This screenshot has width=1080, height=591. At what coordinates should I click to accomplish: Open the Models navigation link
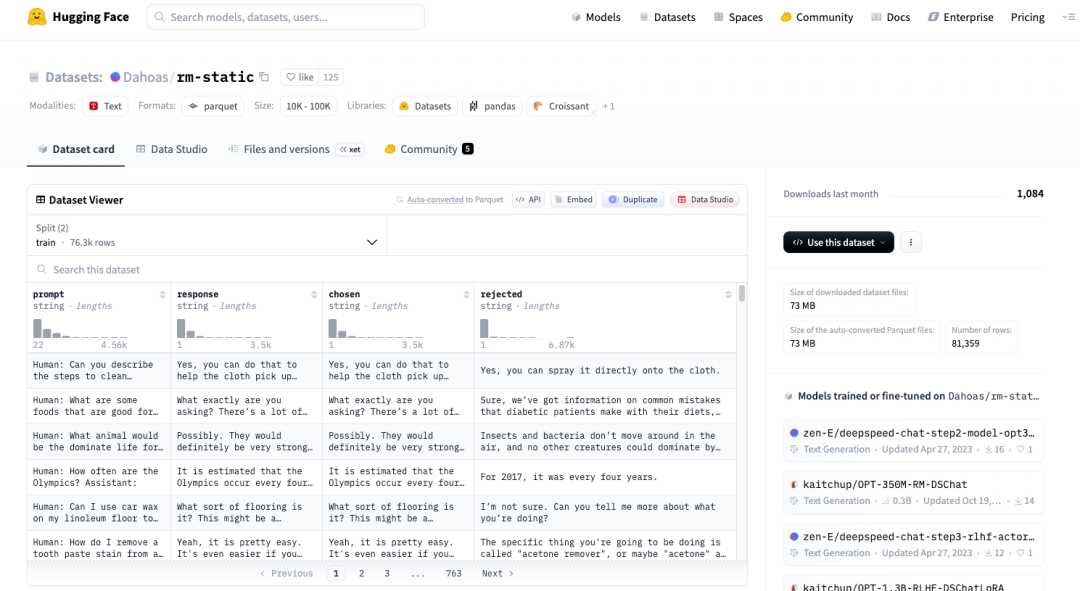tap(596, 17)
